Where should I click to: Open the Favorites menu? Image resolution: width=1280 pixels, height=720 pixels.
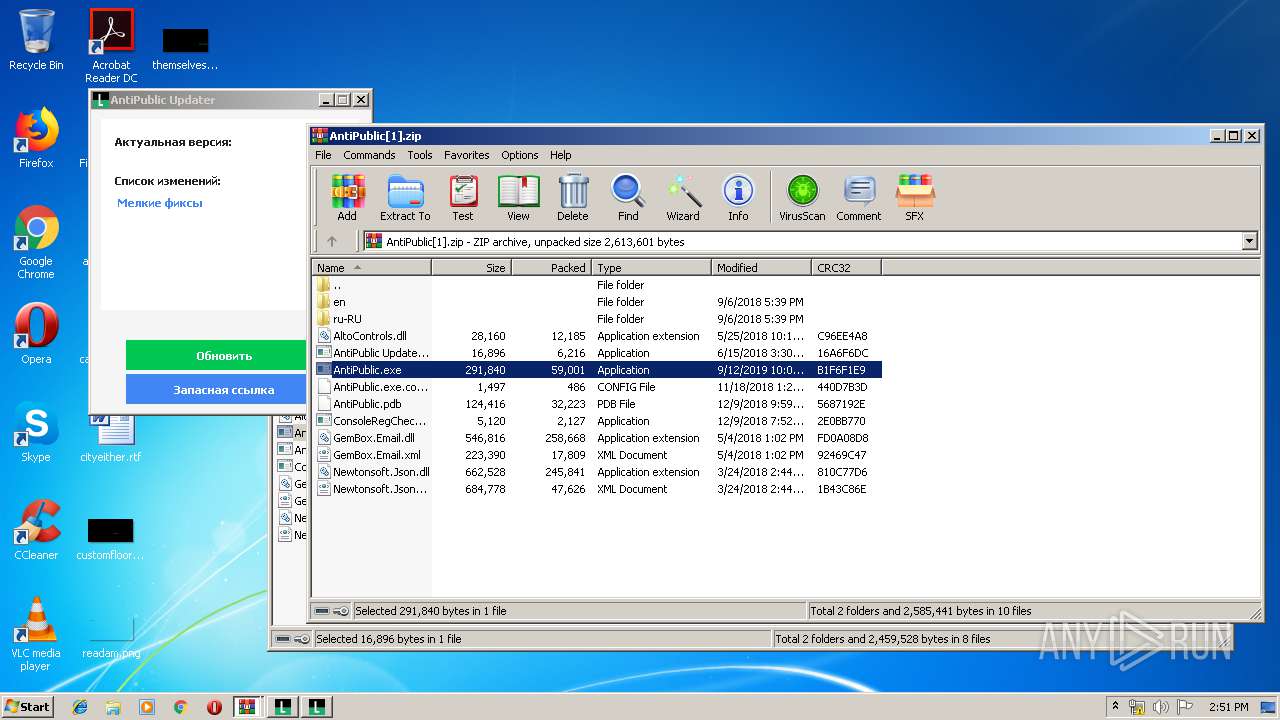[x=467, y=155]
